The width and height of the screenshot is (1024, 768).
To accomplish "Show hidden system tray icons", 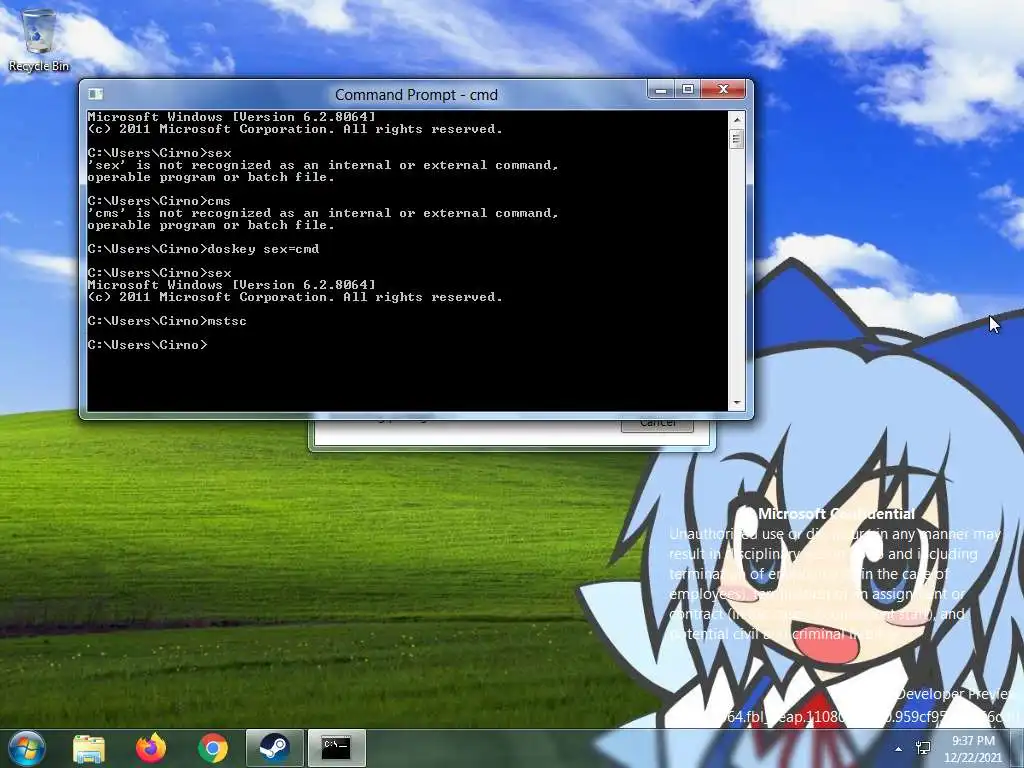I will click(x=899, y=749).
